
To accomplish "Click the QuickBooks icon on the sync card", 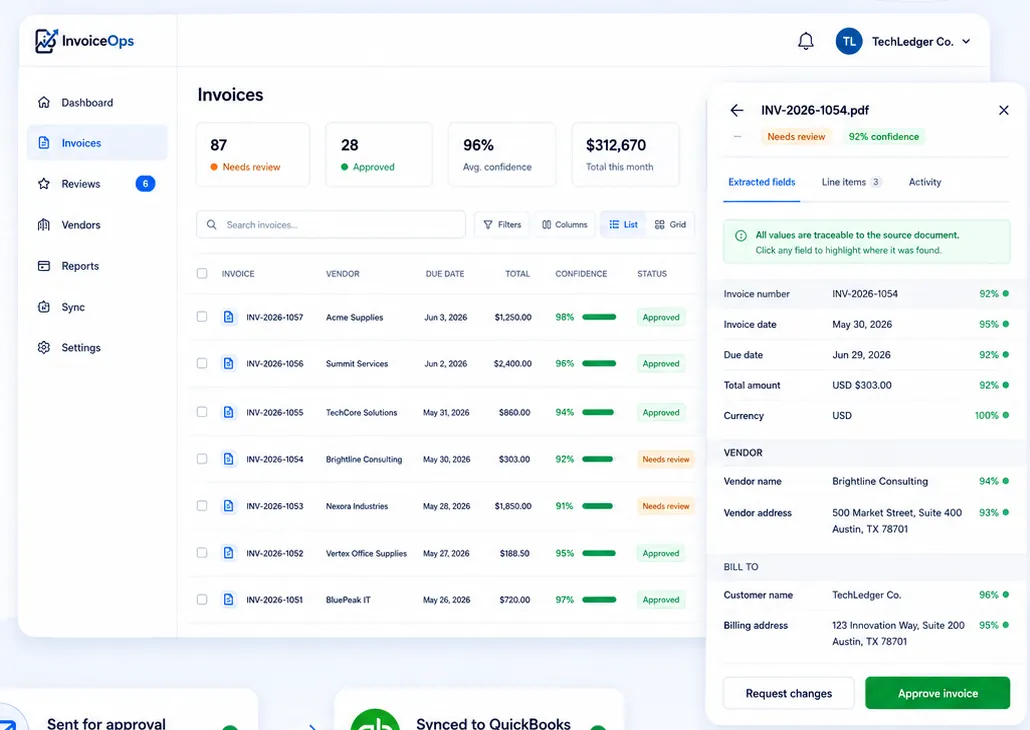I will coord(375,721).
